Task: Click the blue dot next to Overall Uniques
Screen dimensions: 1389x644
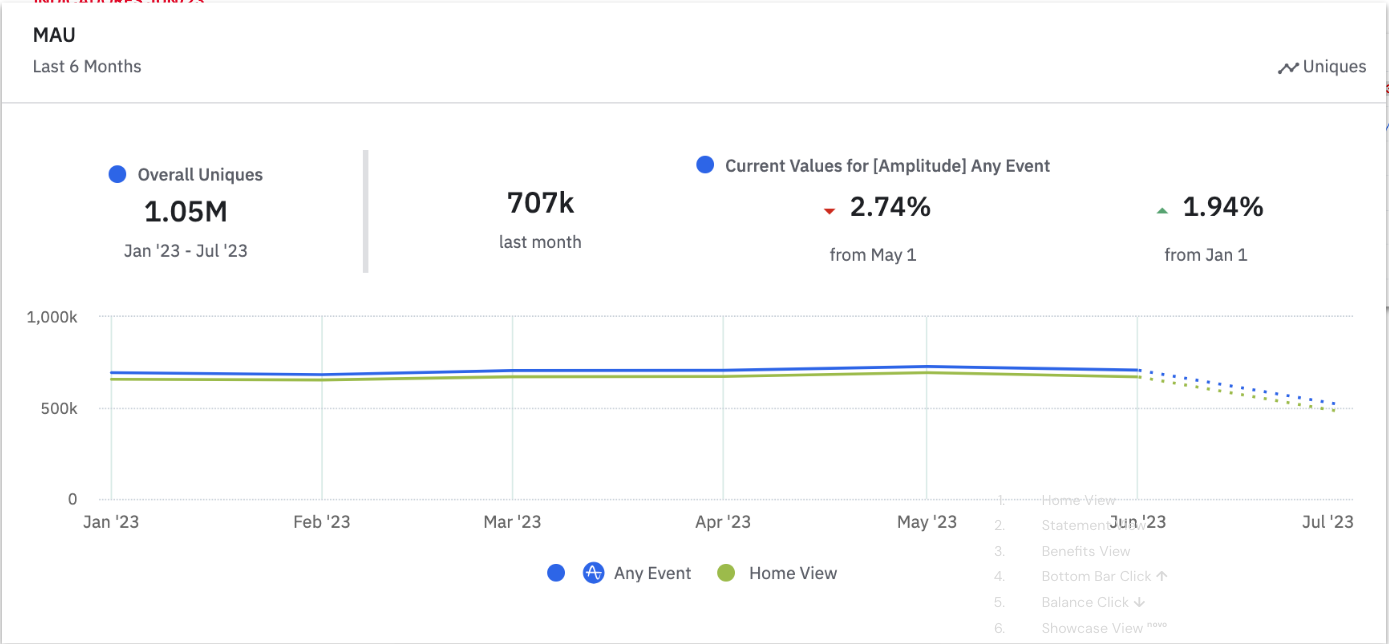Action: coord(117,173)
